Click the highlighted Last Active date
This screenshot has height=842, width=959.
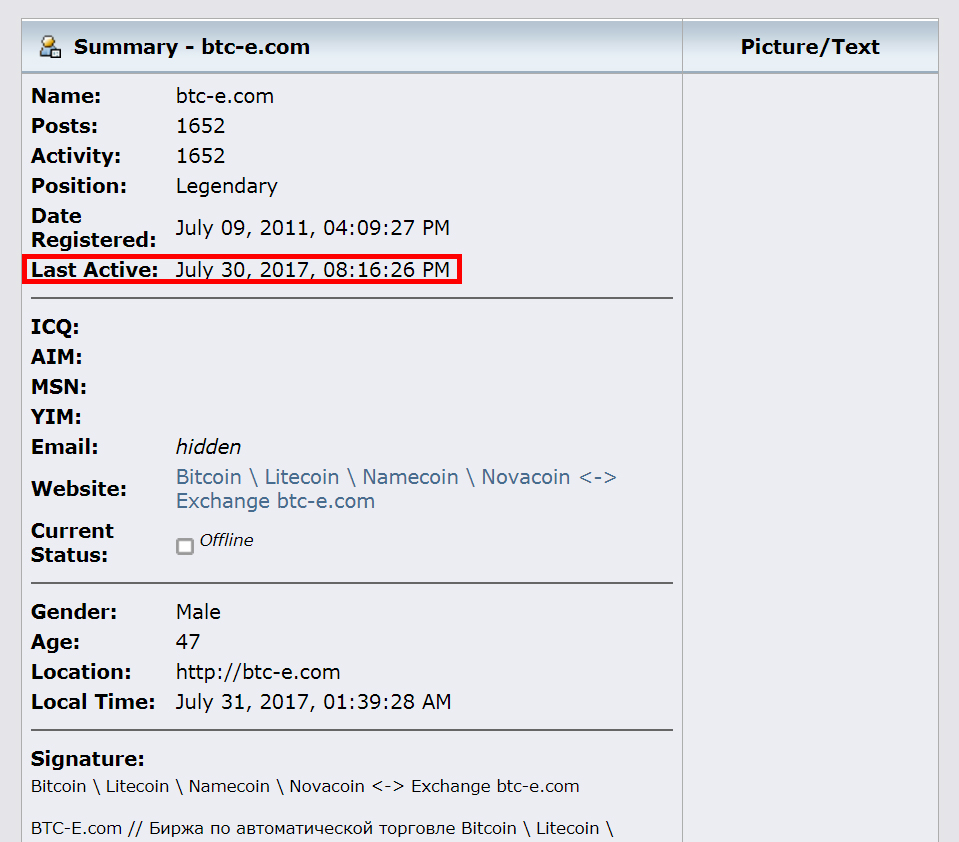312,270
